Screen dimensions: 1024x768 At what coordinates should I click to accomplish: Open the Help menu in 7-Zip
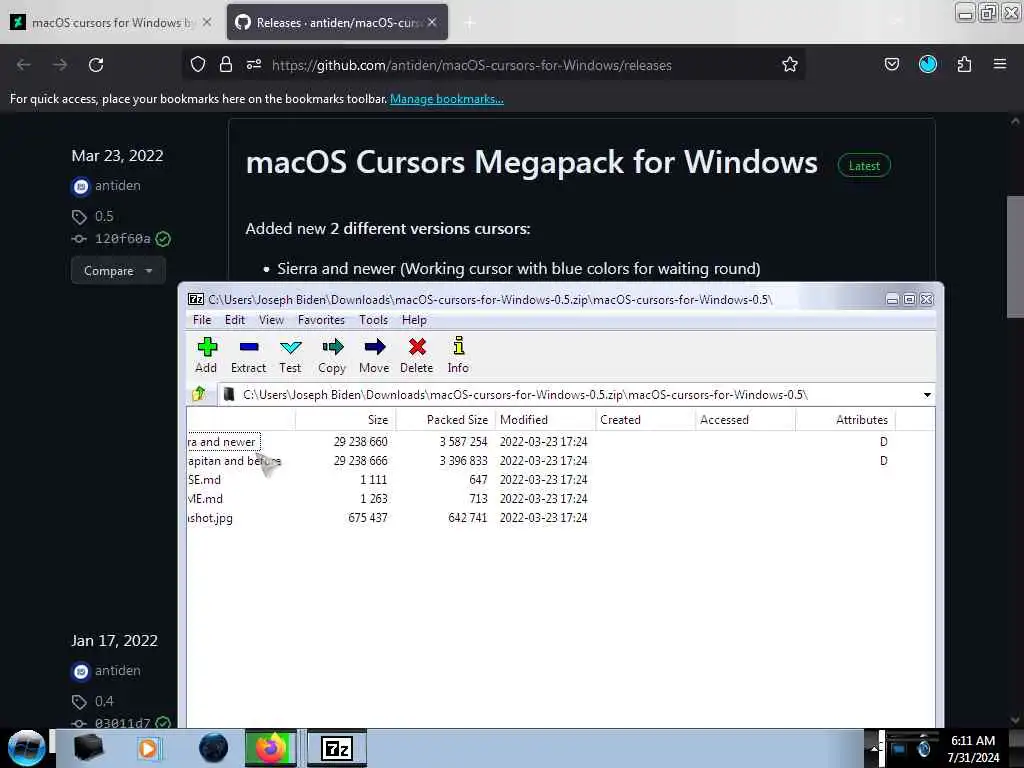(x=414, y=320)
